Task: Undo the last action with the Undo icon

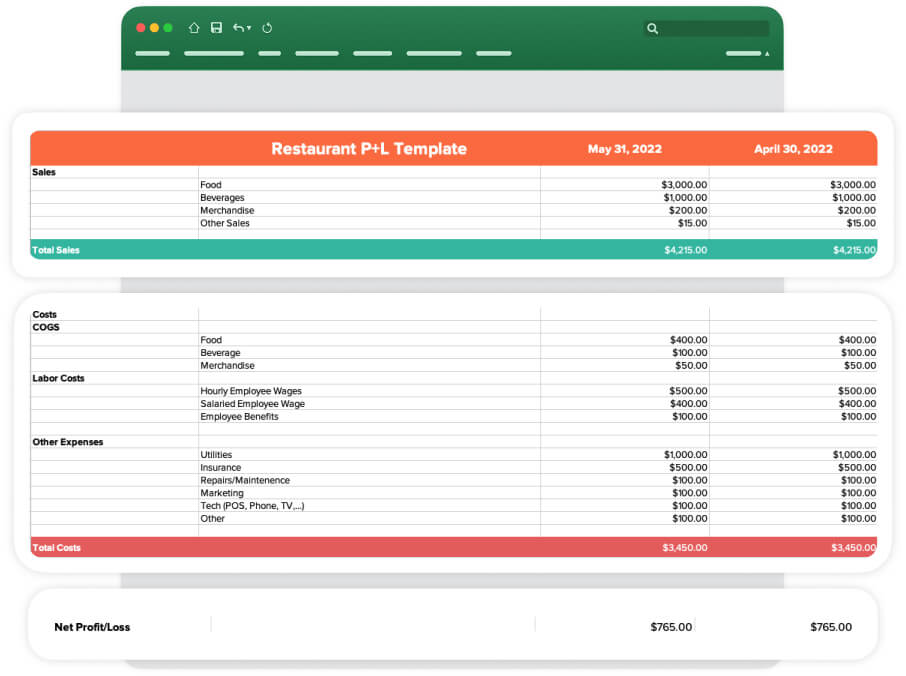Action: click(239, 28)
